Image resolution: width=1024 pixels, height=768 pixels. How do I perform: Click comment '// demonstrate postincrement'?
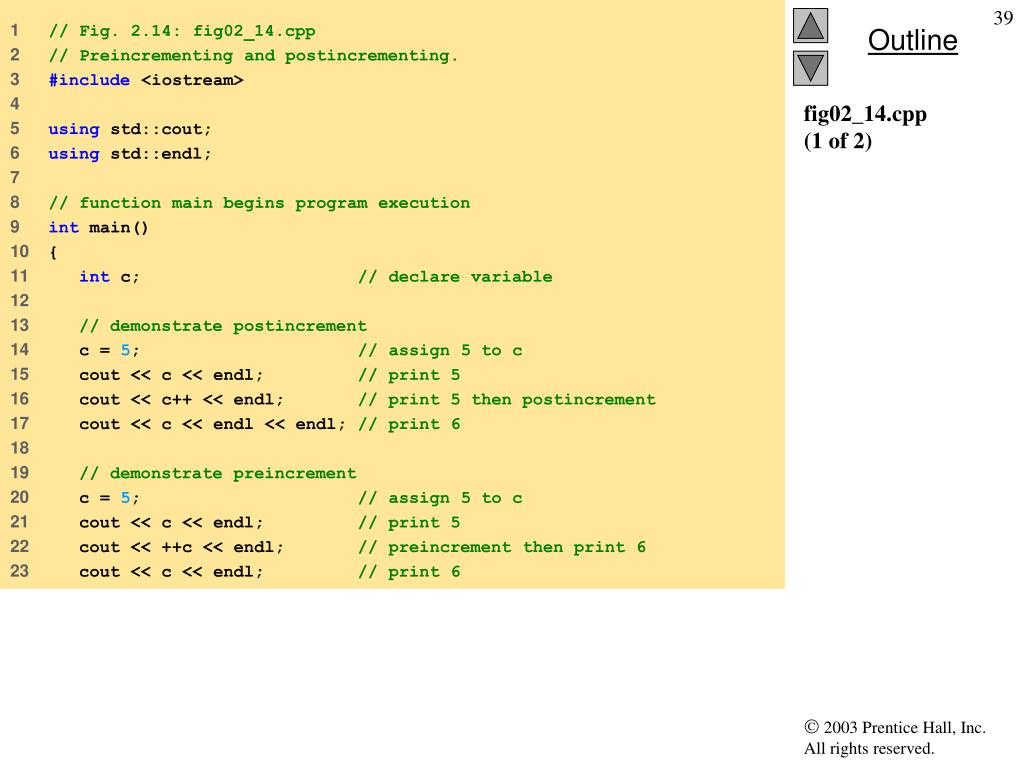[x=223, y=326]
